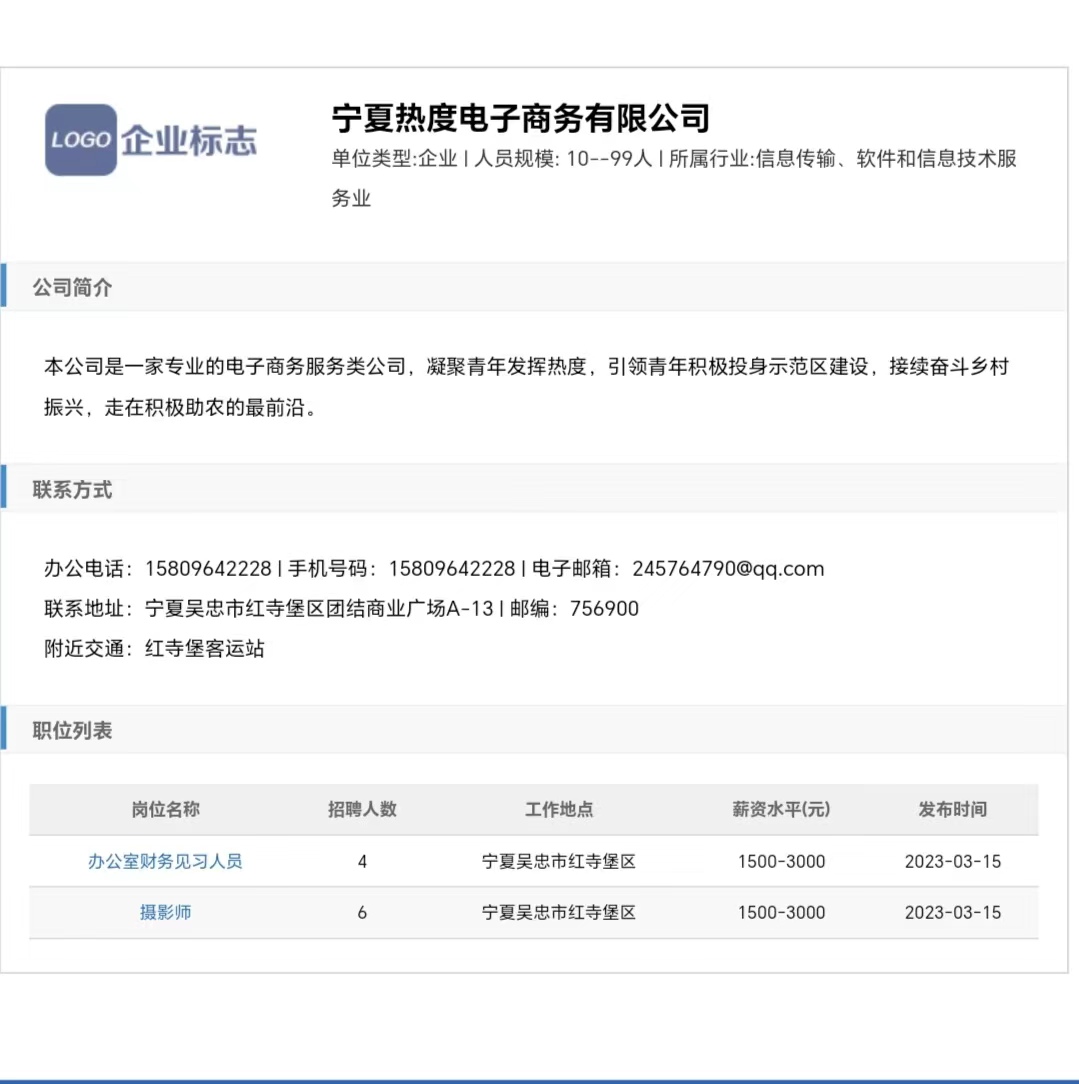1079x1084 pixels.
Task: Open the 办公室财务见习人员 job link
Action: (x=165, y=861)
